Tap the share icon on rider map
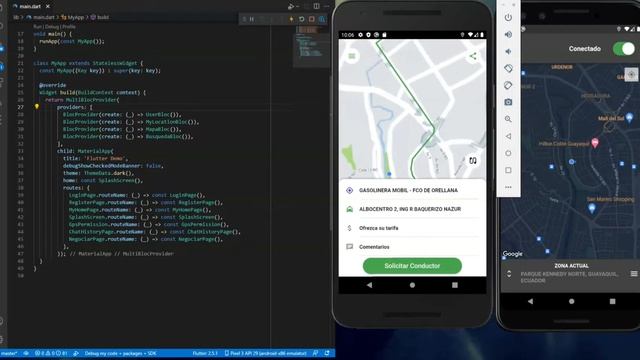Image resolution: width=640 pixels, height=360 pixels. pos(473,56)
